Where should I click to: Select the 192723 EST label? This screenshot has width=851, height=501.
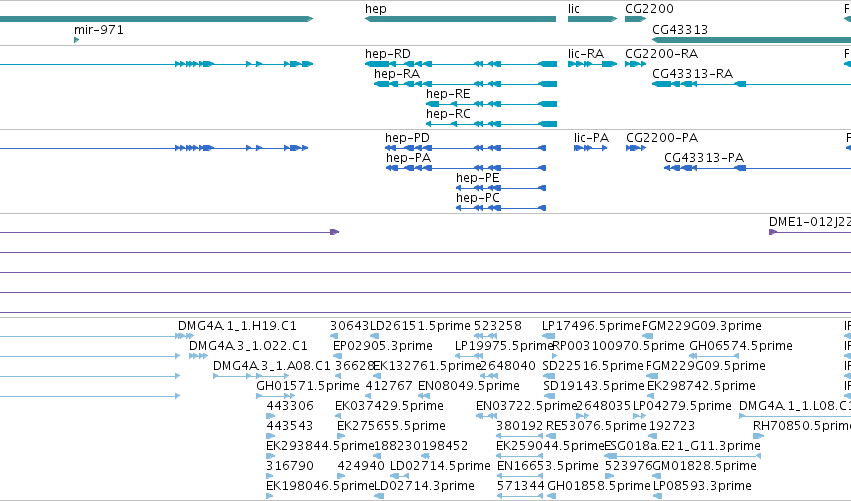coord(672,426)
